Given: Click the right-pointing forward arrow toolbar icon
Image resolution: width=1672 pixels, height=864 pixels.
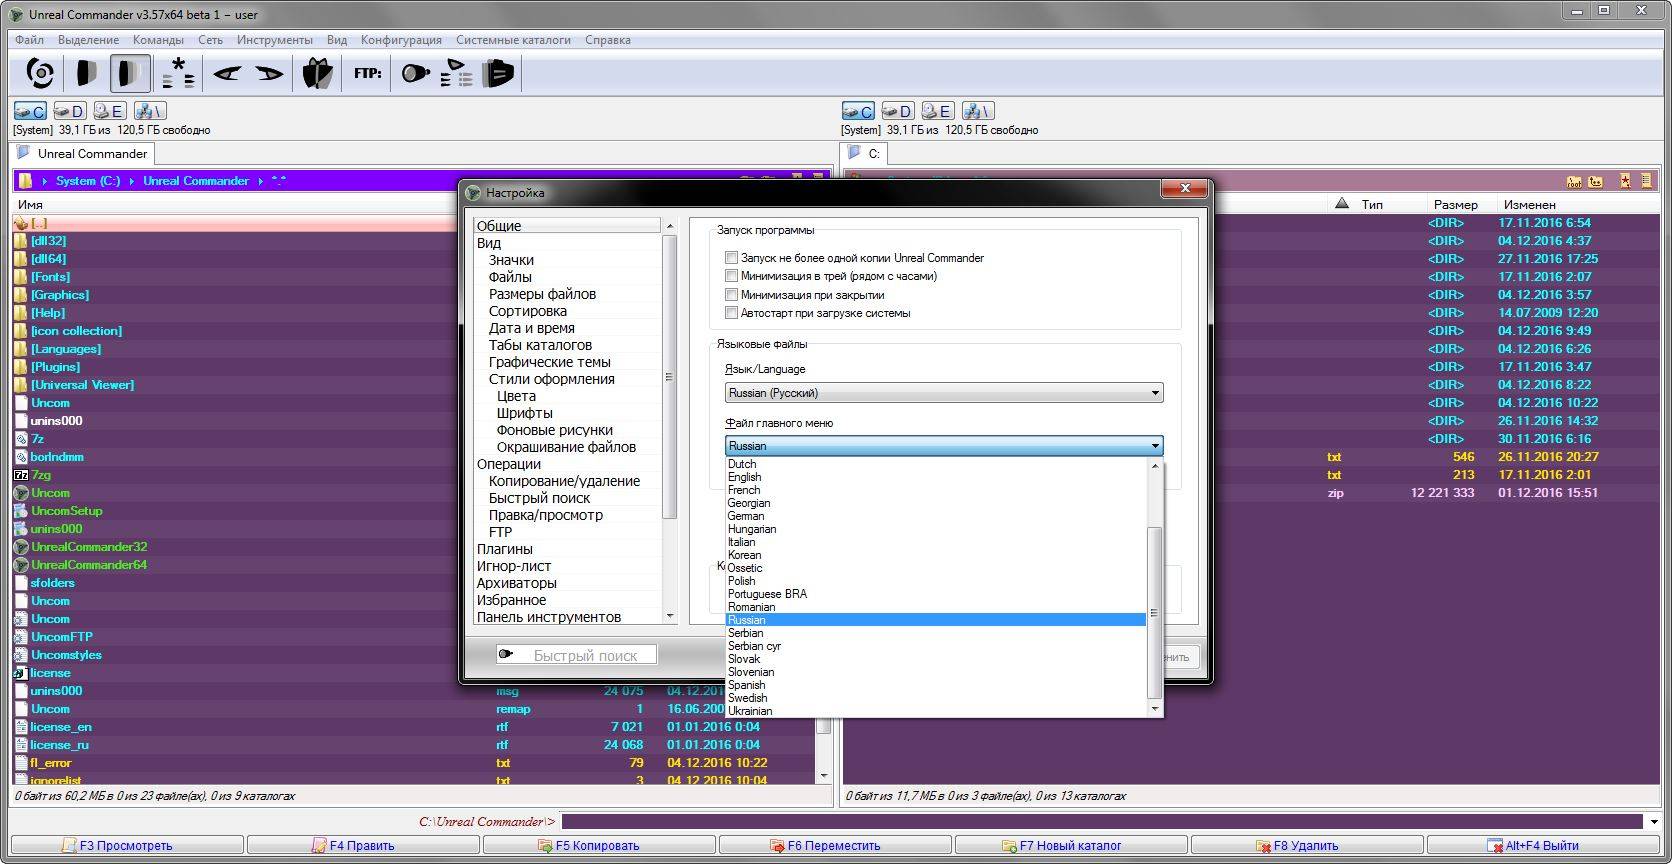Looking at the screenshot, I should point(269,73).
